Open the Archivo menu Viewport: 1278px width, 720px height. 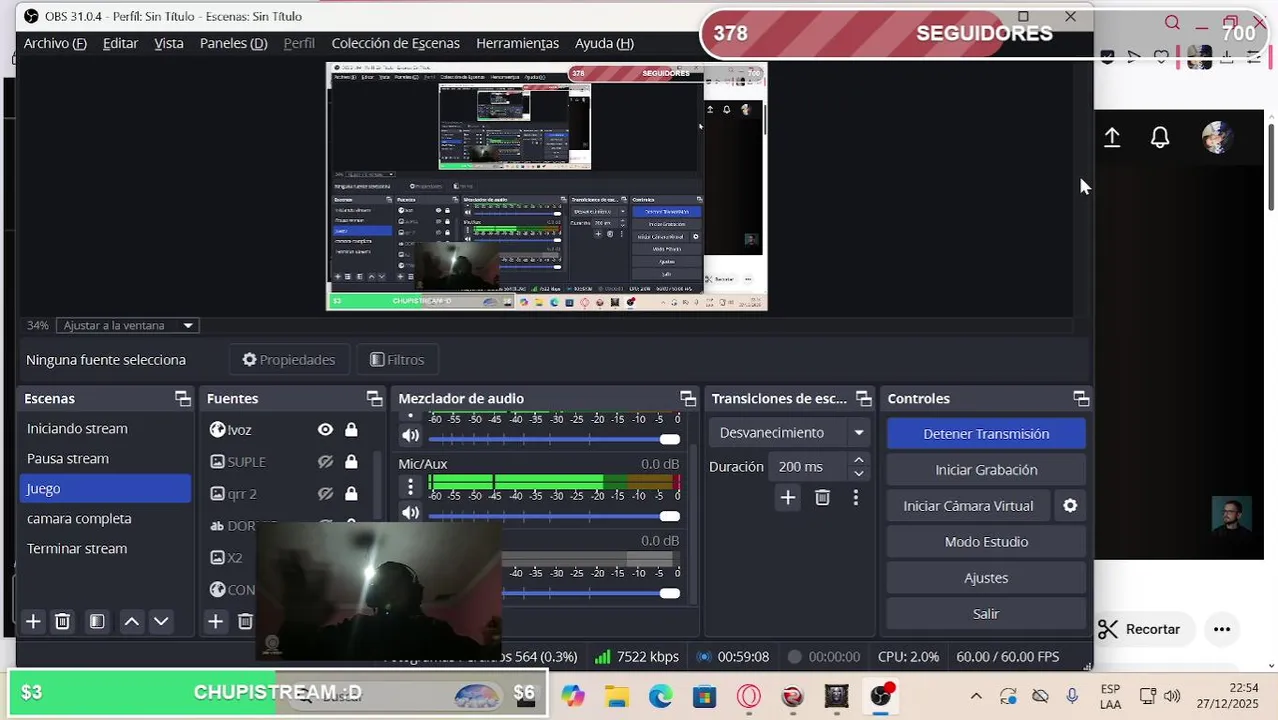(x=55, y=43)
